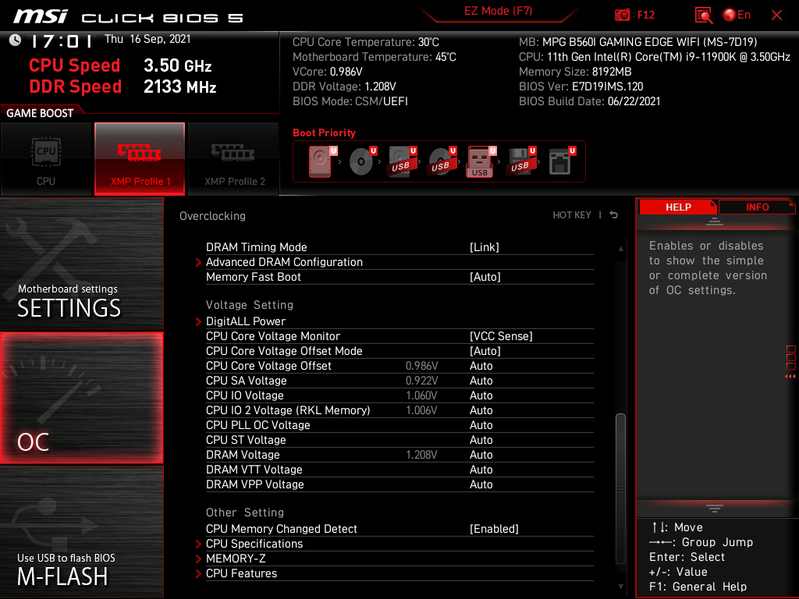Select the USB CD/DVD boot device
Image resolution: width=799 pixels, height=599 pixels.
click(x=442, y=161)
